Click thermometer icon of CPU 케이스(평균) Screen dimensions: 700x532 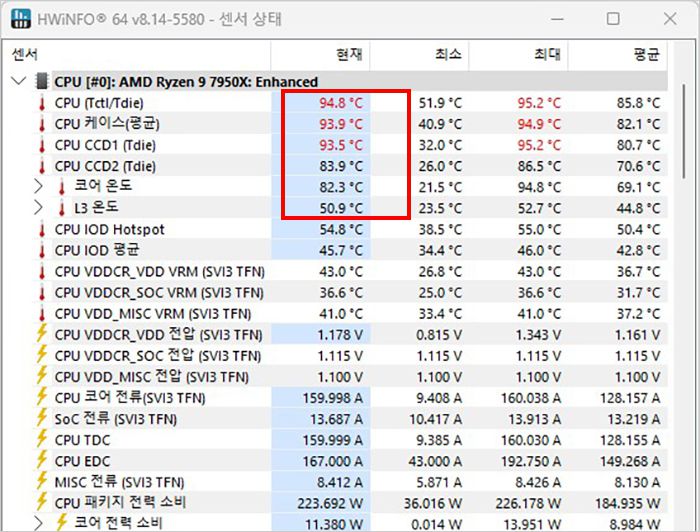click(x=42, y=124)
